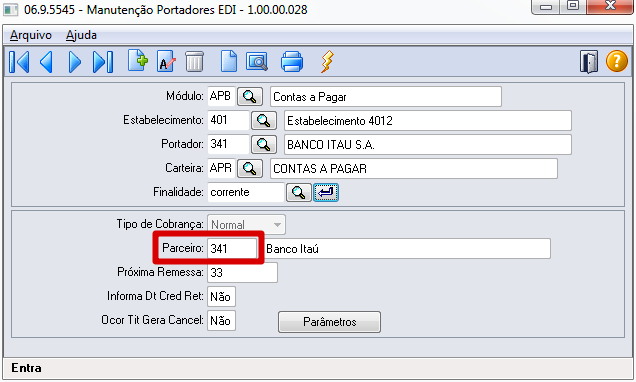The height and width of the screenshot is (382, 636).
Task: Edit the current record with pencil icon
Action: point(166,61)
